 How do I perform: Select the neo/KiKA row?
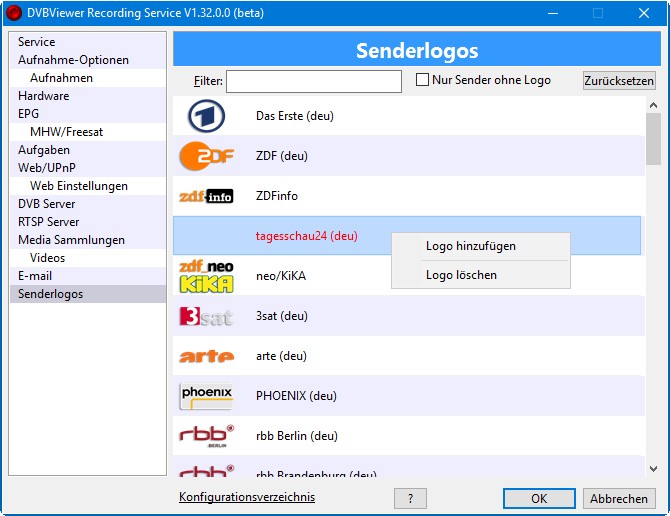tap(408, 276)
